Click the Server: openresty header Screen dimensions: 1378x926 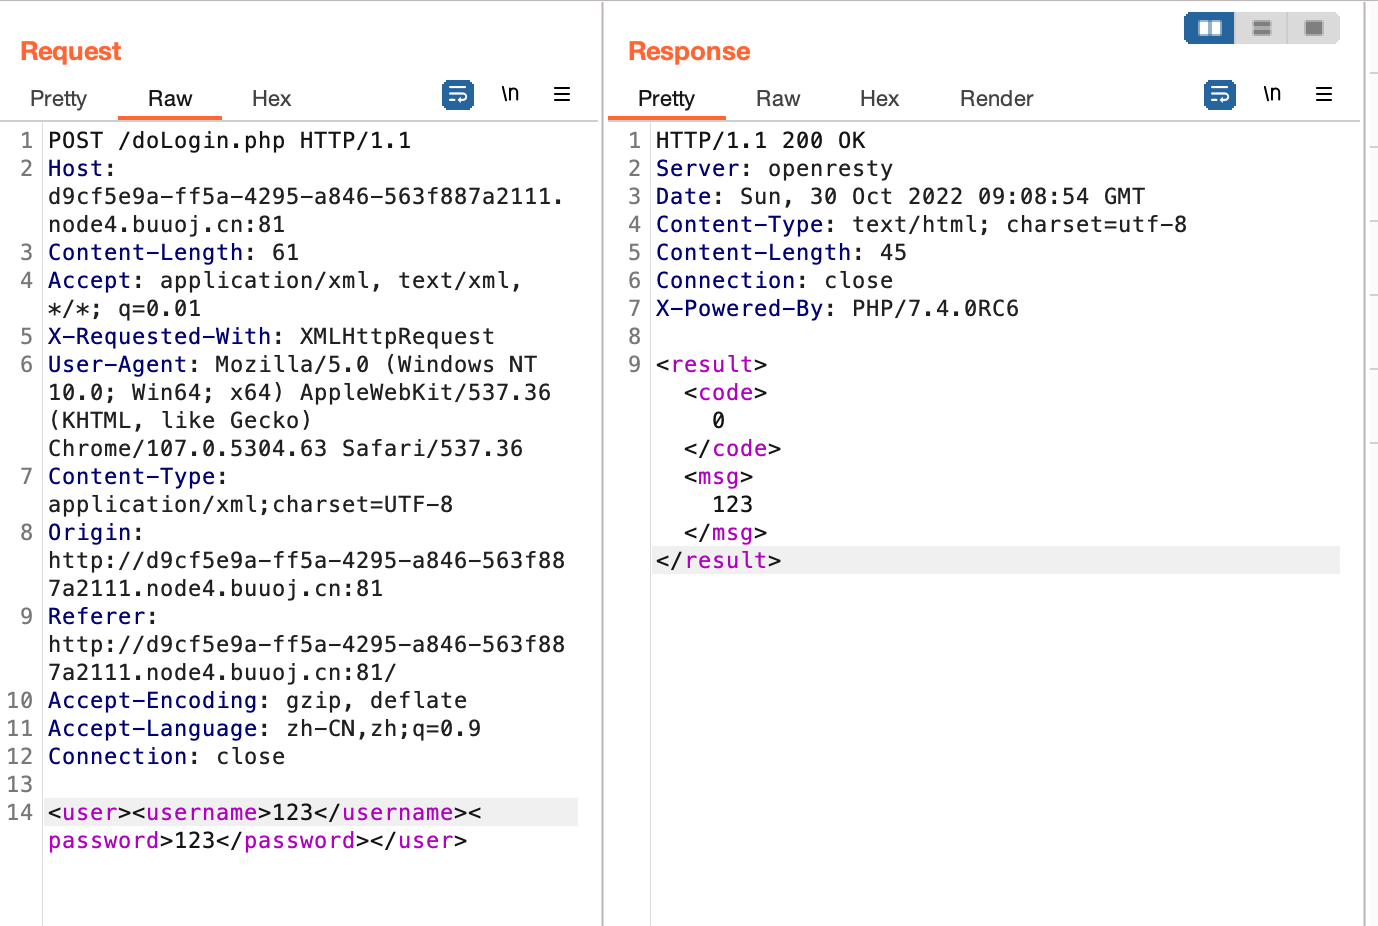coord(775,169)
